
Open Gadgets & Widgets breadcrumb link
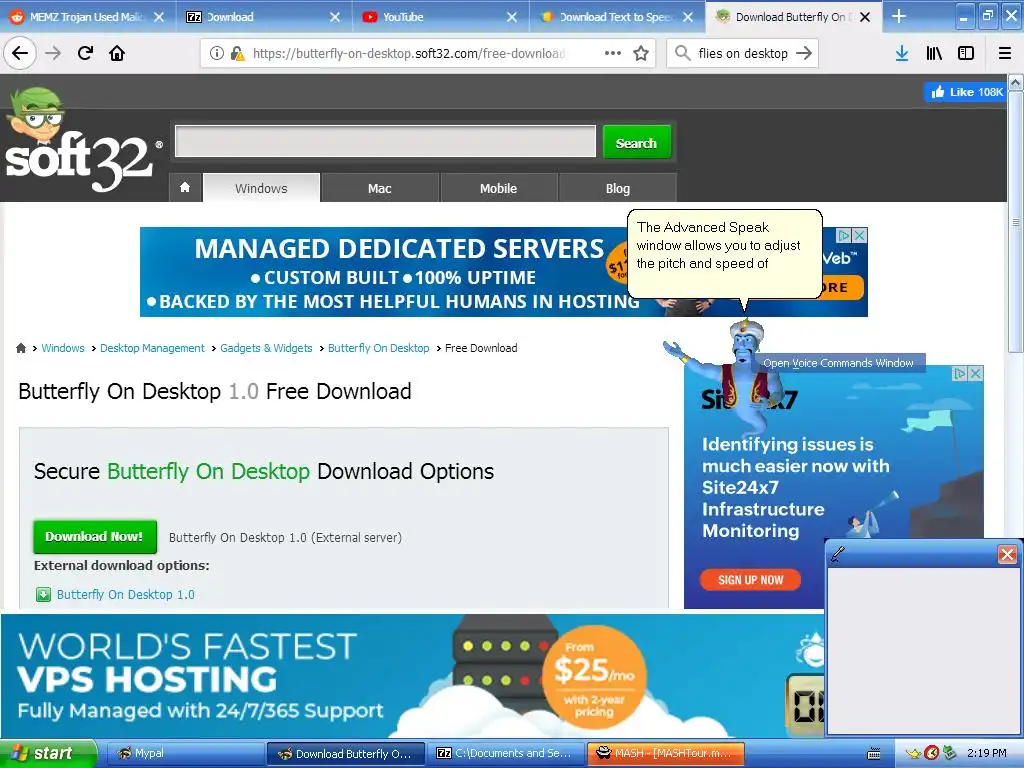point(266,348)
